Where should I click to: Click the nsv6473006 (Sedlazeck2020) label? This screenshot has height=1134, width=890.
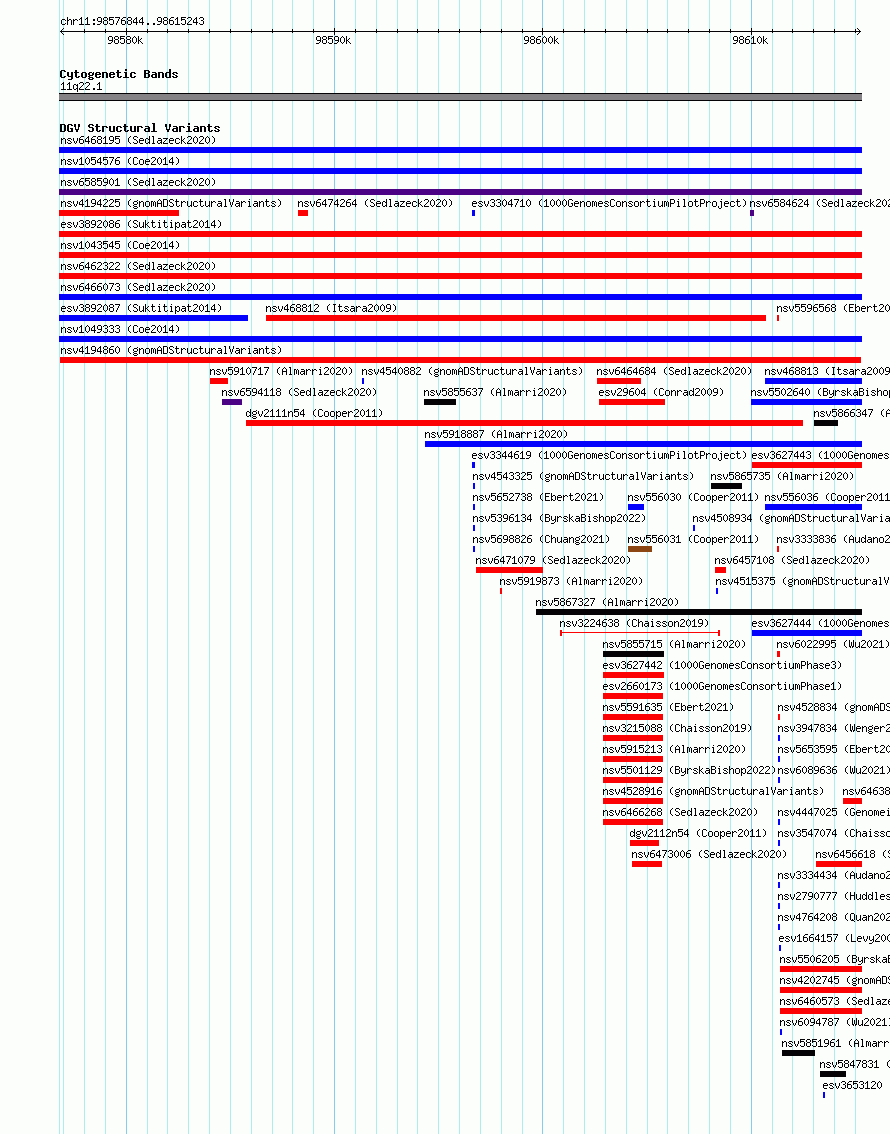[x=709, y=853]
